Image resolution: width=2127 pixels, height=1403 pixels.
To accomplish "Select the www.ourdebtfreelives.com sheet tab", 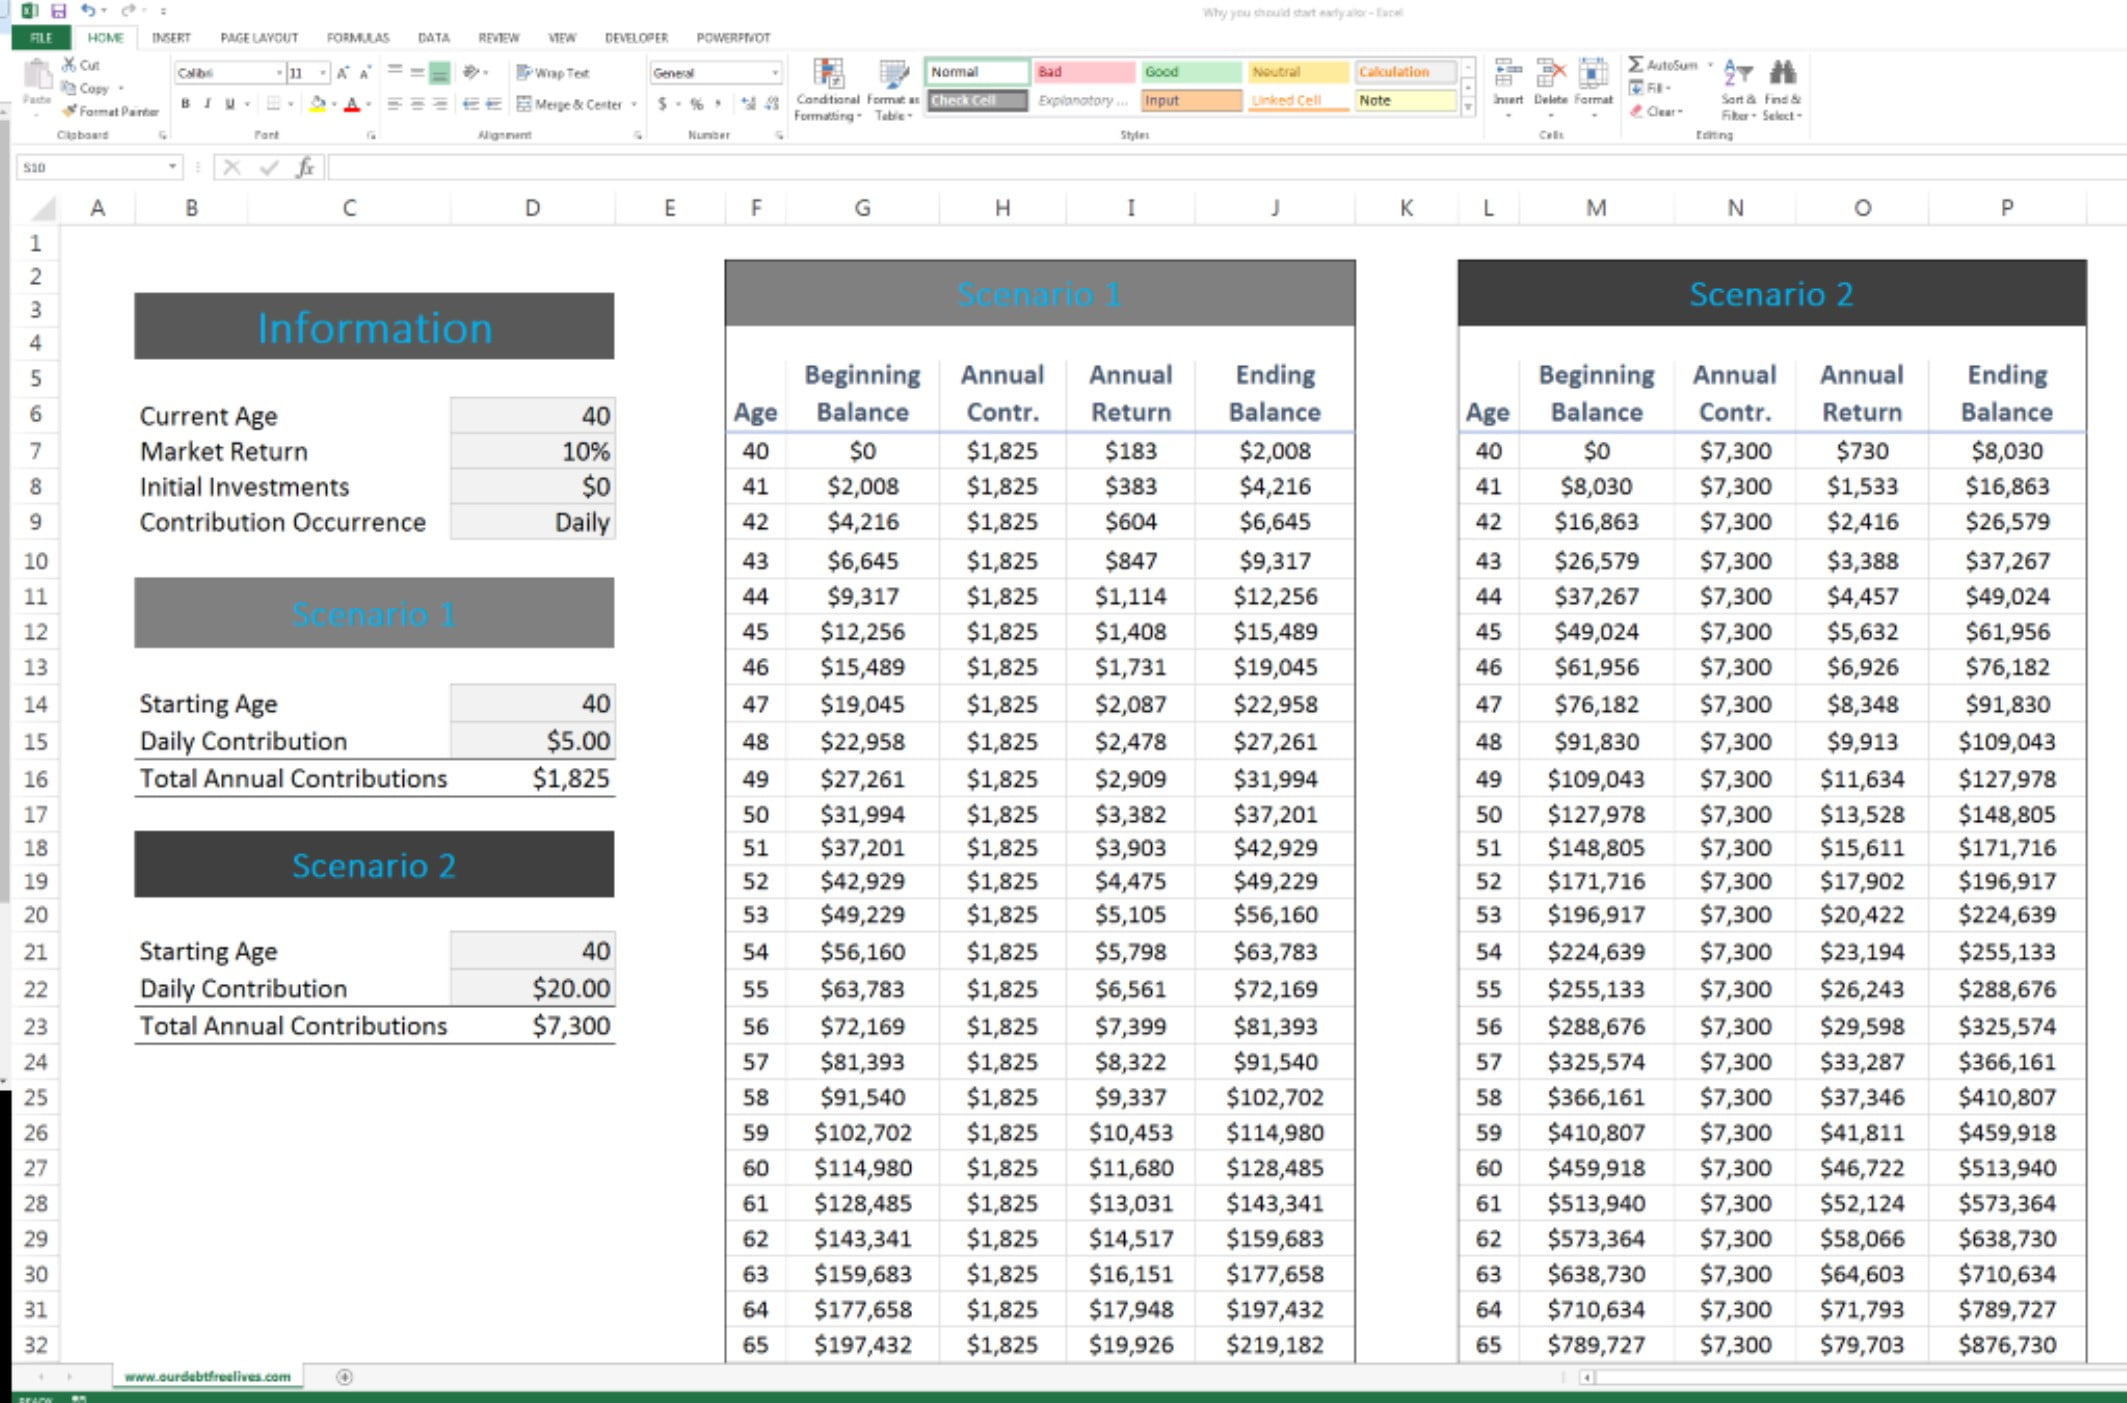I will (x=208, y=1377).
